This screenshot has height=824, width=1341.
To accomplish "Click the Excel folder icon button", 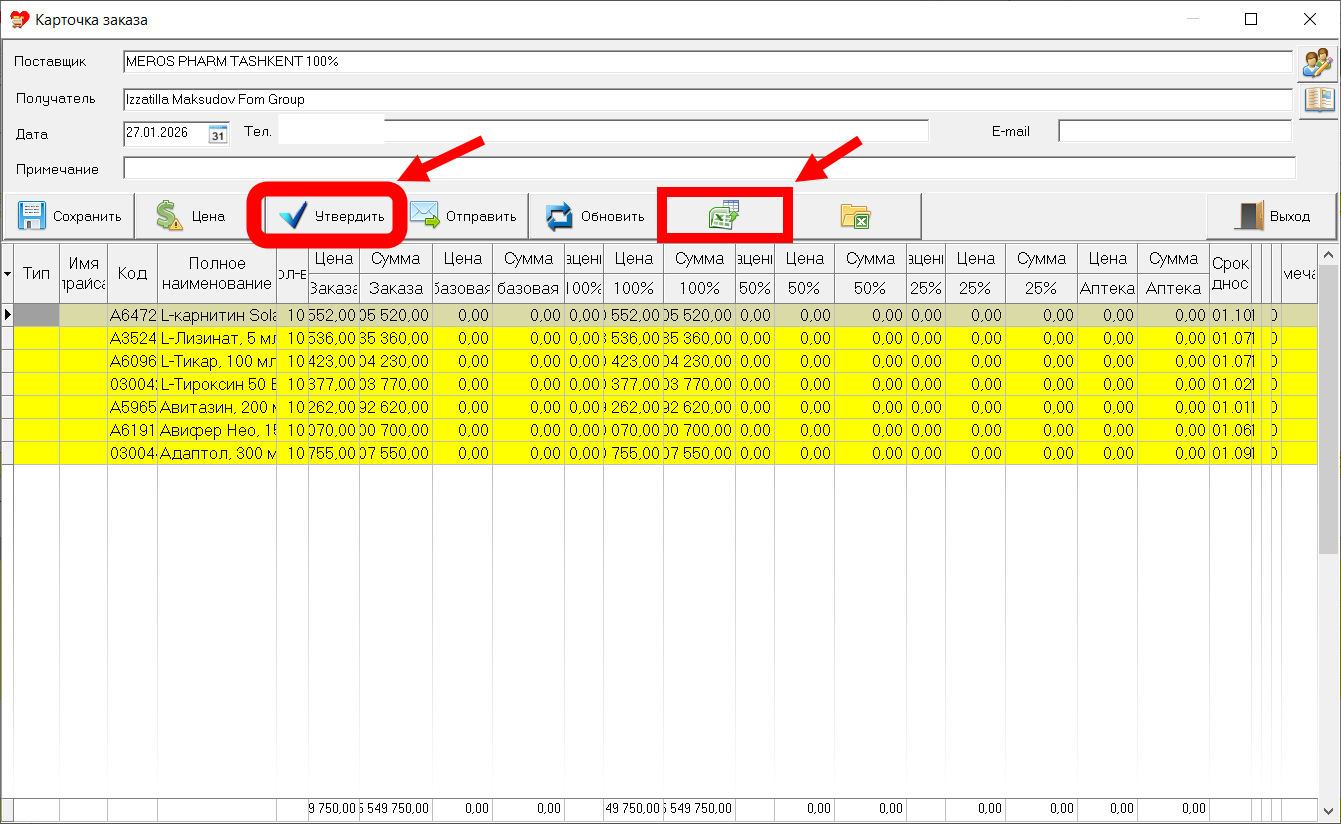I will tap(855, 216).
